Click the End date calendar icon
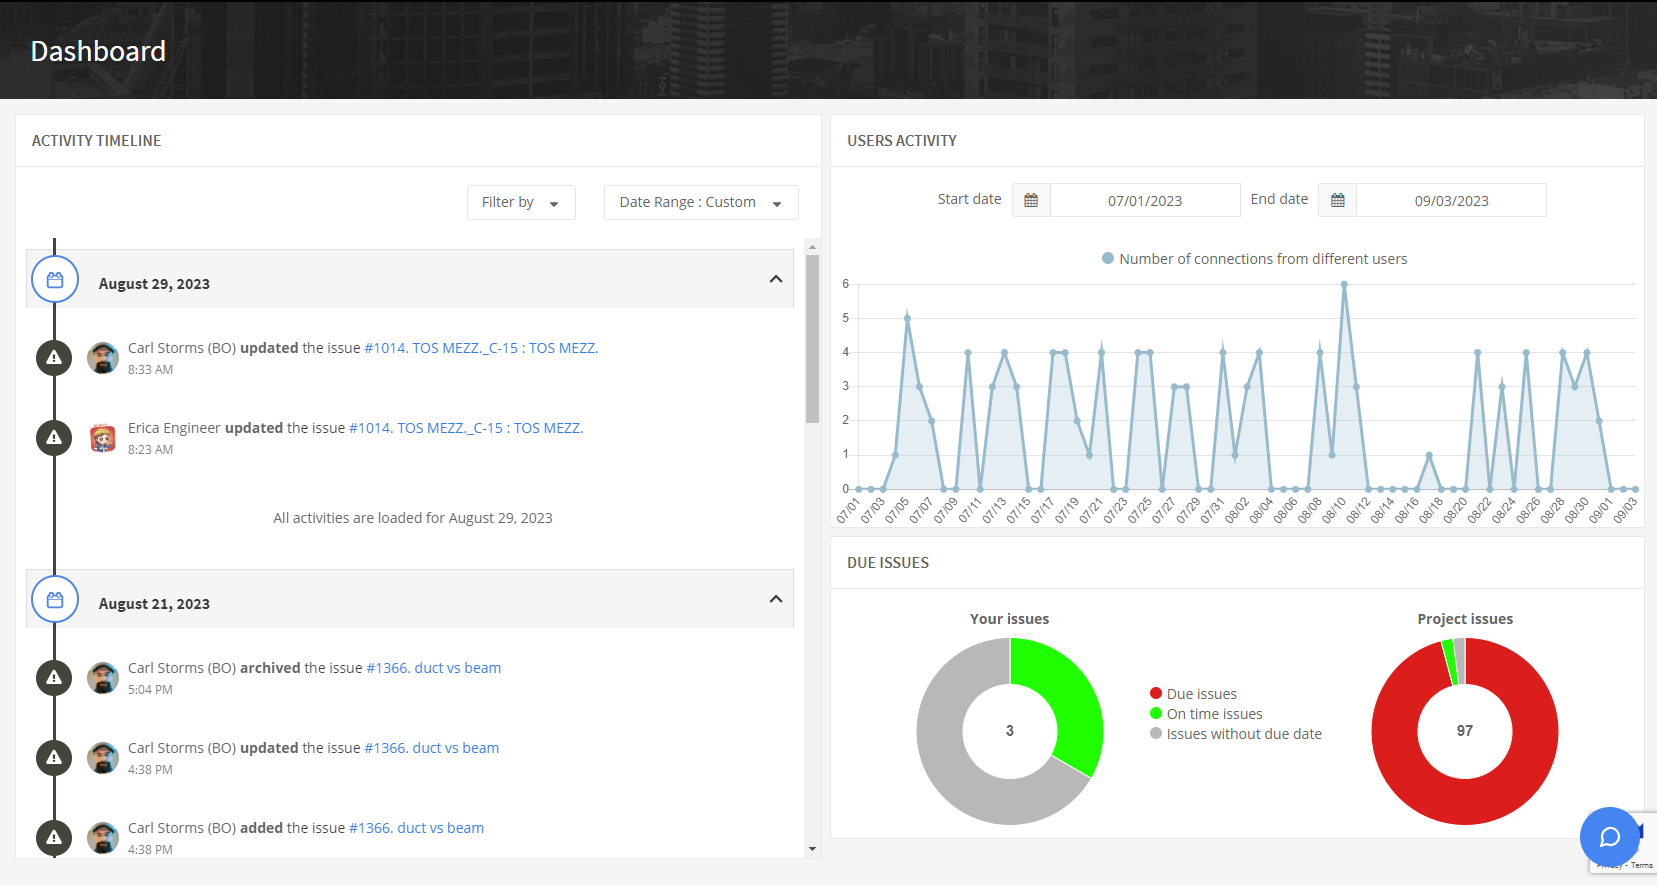The width and height of the screenshot is (1657, 885). coord(1337,200)
